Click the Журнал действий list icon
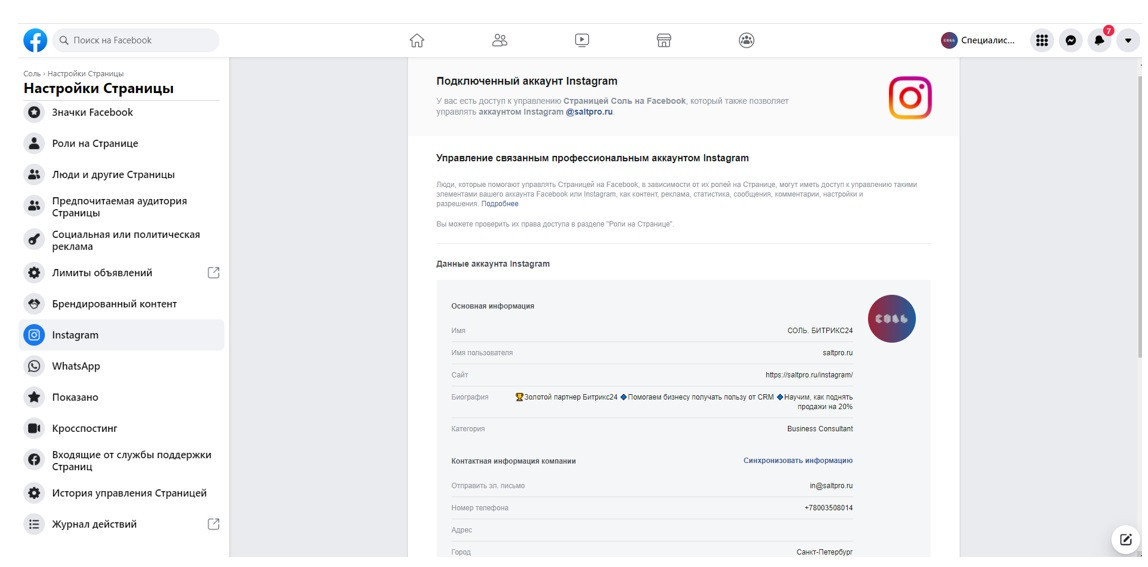The image size is (1148, 567). [34, 524]
